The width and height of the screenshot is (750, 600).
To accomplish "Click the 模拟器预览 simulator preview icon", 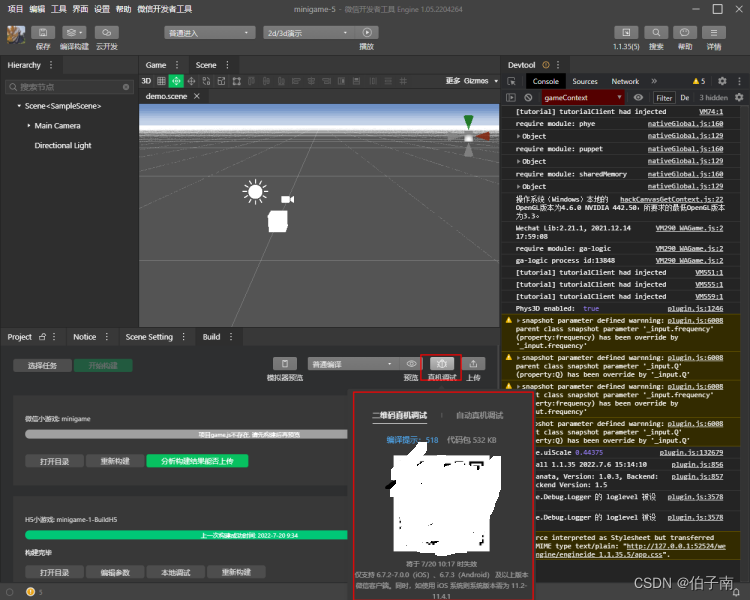I will pyautogui.click(x=285, y=364).
